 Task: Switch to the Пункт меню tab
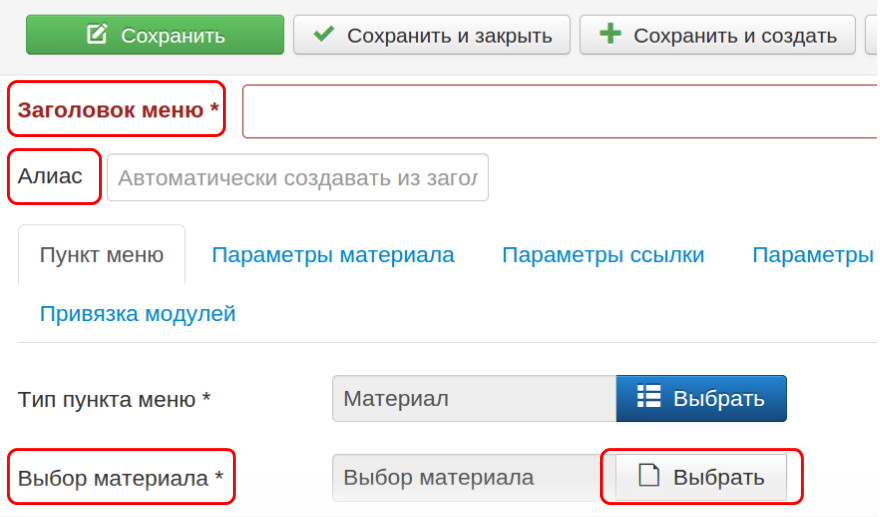pos(101,255)
